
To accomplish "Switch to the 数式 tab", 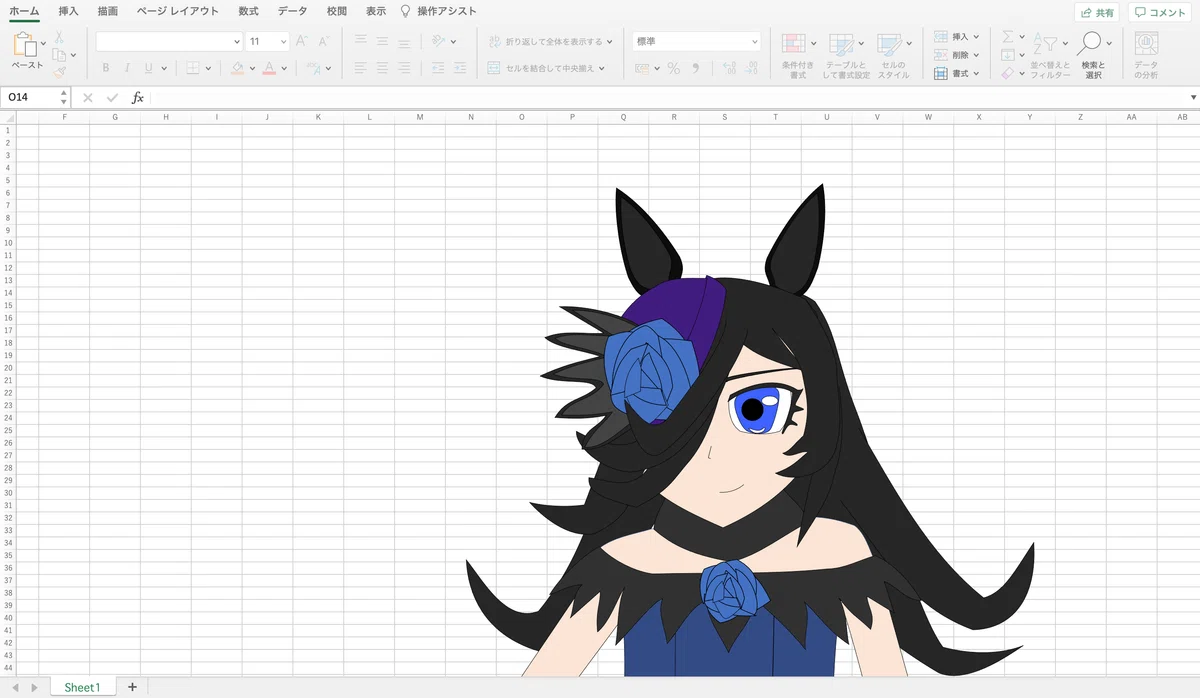I will [x=248, y=11].
